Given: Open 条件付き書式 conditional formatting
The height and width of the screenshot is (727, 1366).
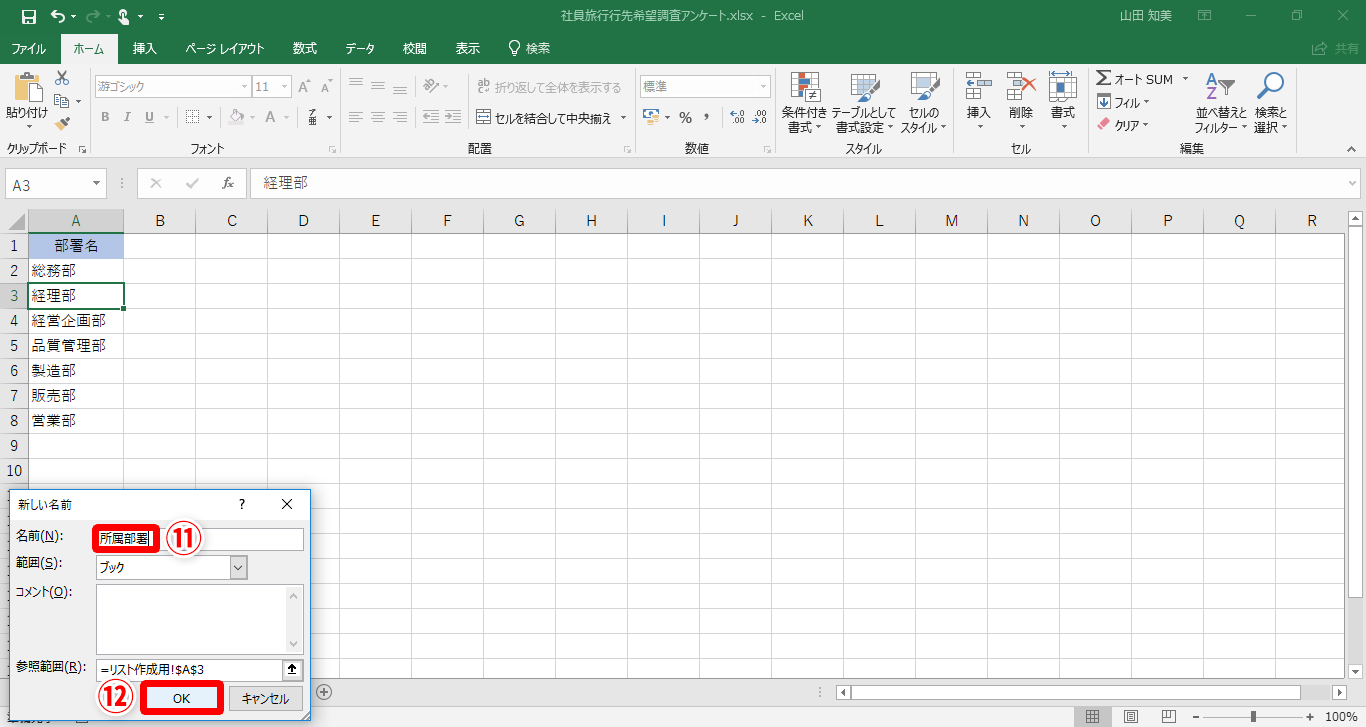Looking at the screenshot, I should coord(804,102).
